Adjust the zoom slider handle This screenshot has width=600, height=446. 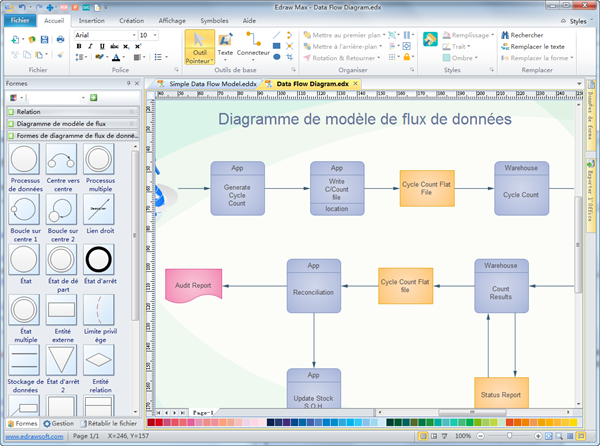[509, 436]
